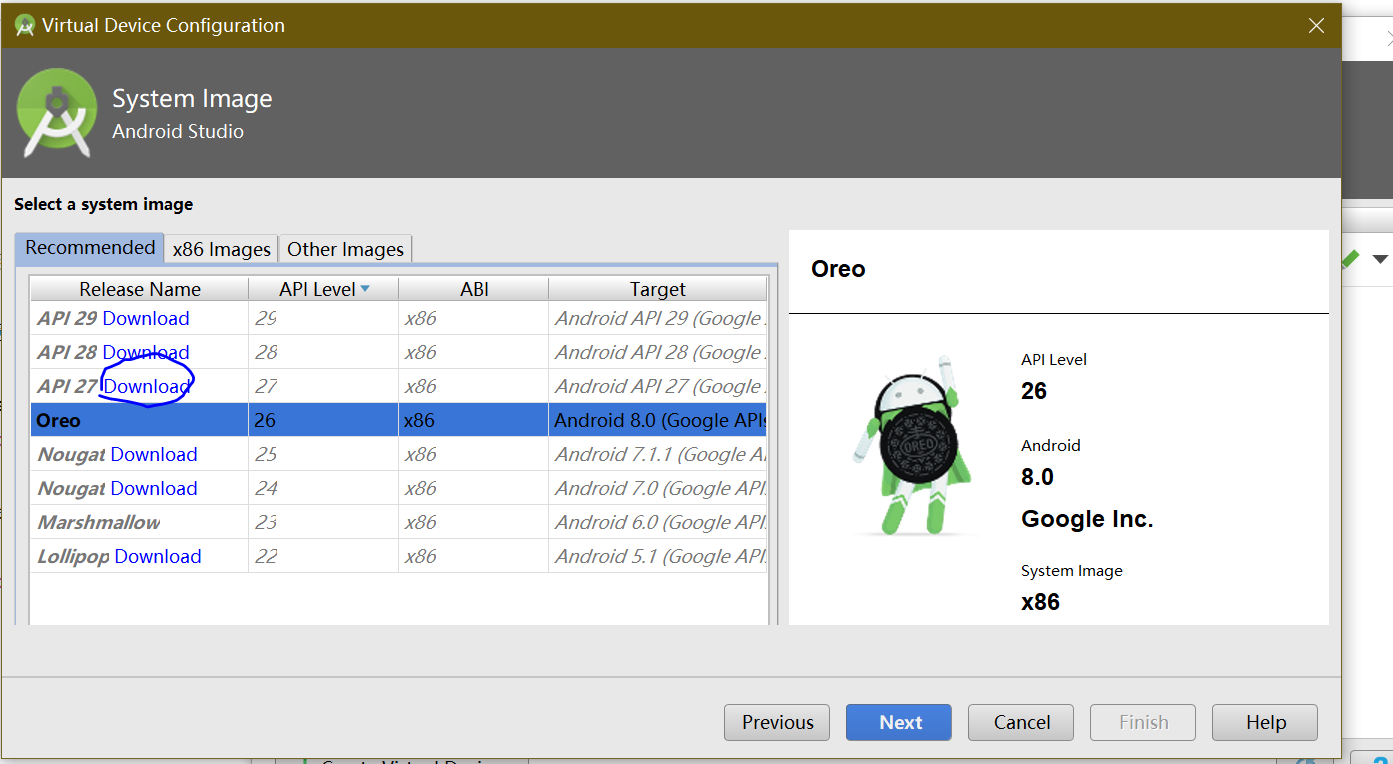Image resolution: width=1393 pixels, height=764 pixels.
Task: Download the Lollipop system image
Action: click(158, 556)
